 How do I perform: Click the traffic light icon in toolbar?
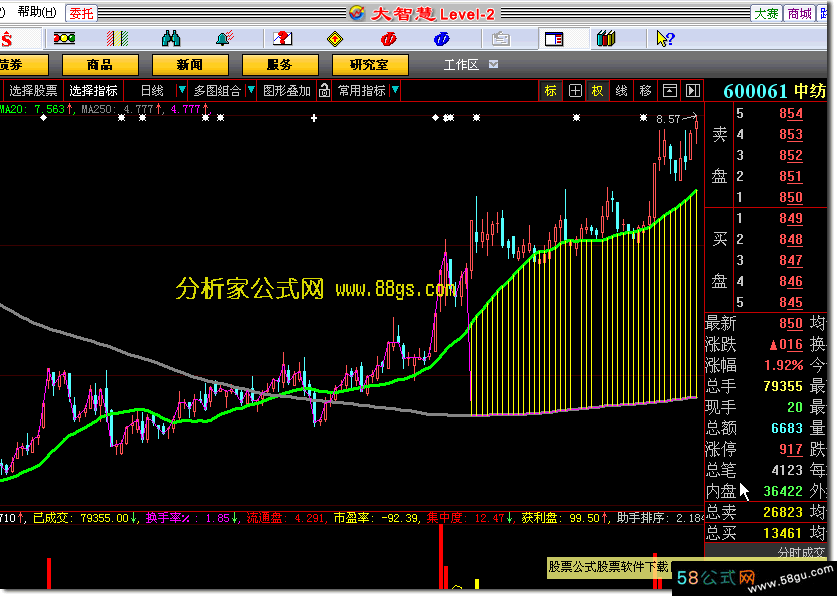point(65,39)
